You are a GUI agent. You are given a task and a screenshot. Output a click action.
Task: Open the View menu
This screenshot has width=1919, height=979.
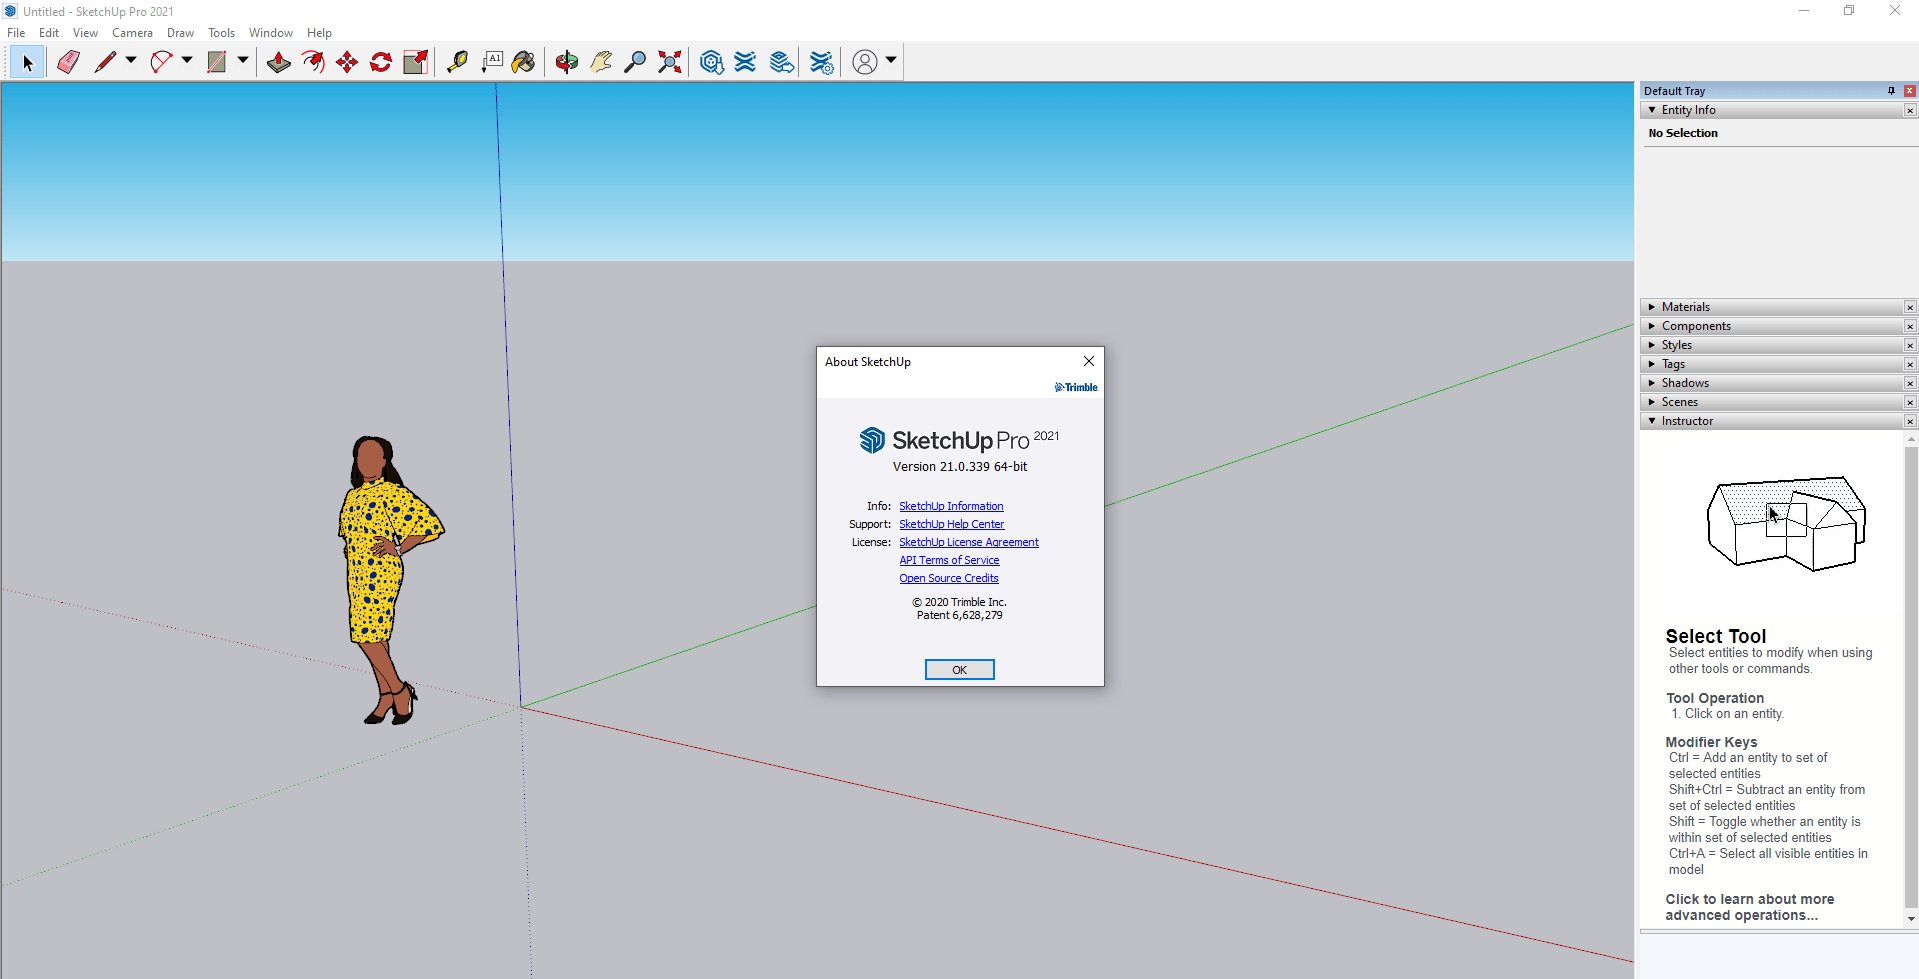point(85,33)
